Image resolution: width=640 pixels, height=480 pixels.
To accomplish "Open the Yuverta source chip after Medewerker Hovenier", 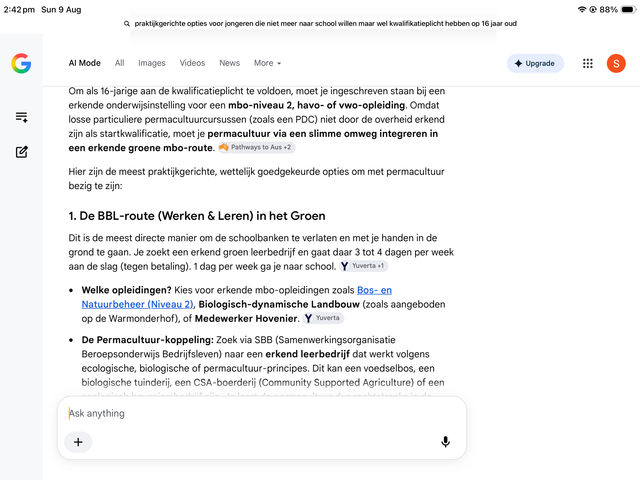I will 323,318.
